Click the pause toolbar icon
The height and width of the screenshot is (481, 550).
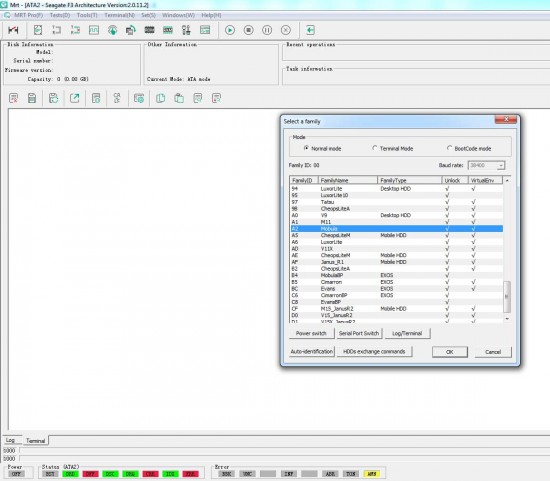tap(267, 30)
